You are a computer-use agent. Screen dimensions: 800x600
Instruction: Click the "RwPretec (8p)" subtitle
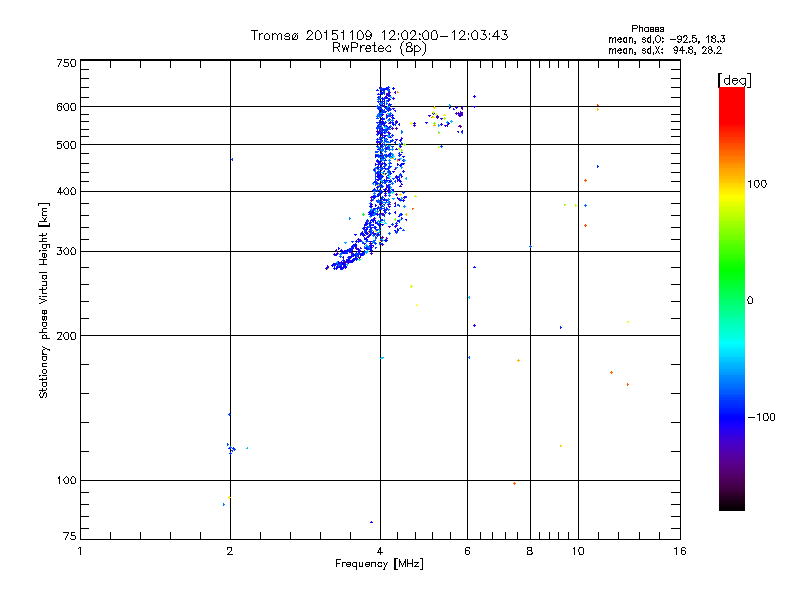[x=379, y=48]
